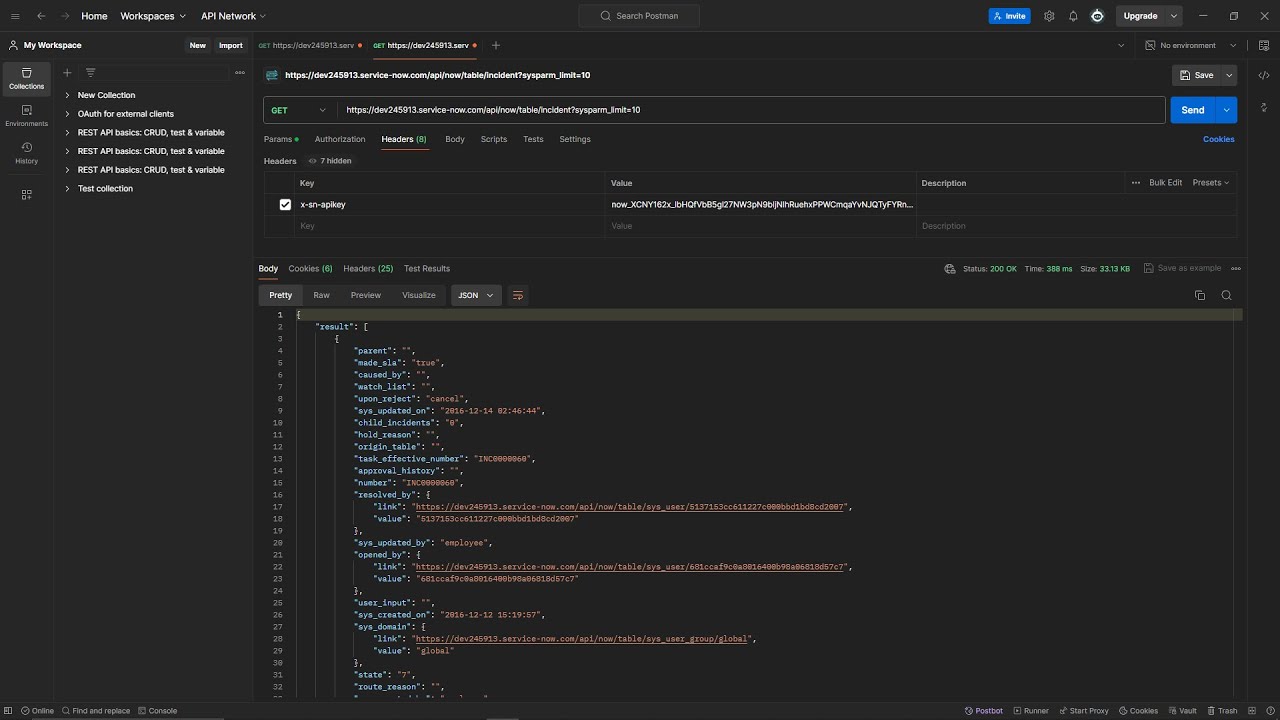Click the Home link
Viewport: 1280px width, 720px height.
94,16
